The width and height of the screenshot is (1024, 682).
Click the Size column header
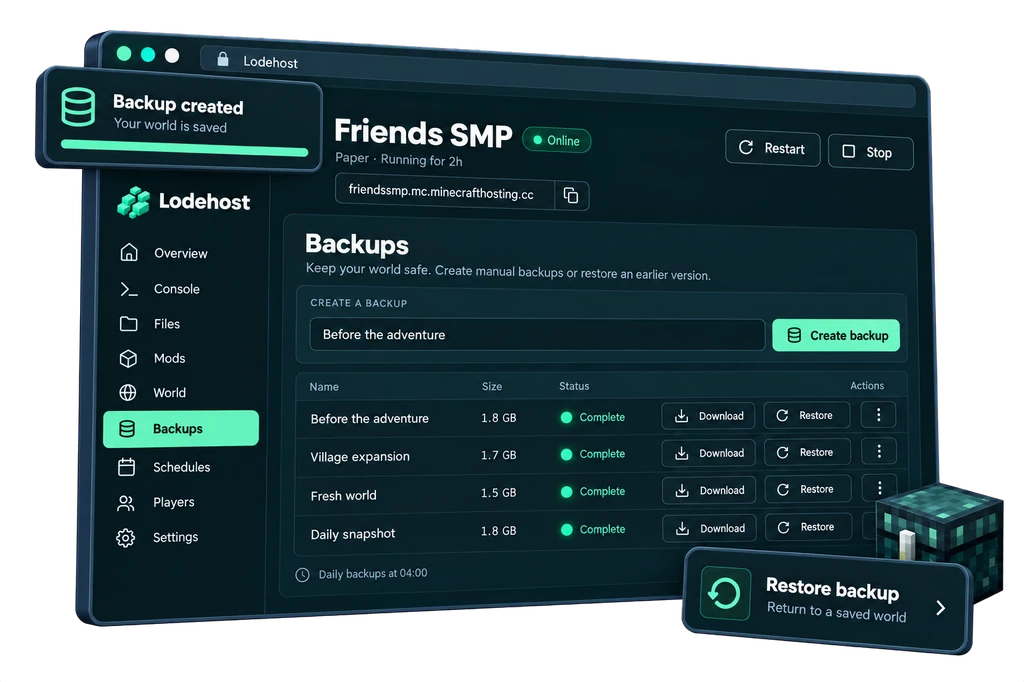pos(492,387)
